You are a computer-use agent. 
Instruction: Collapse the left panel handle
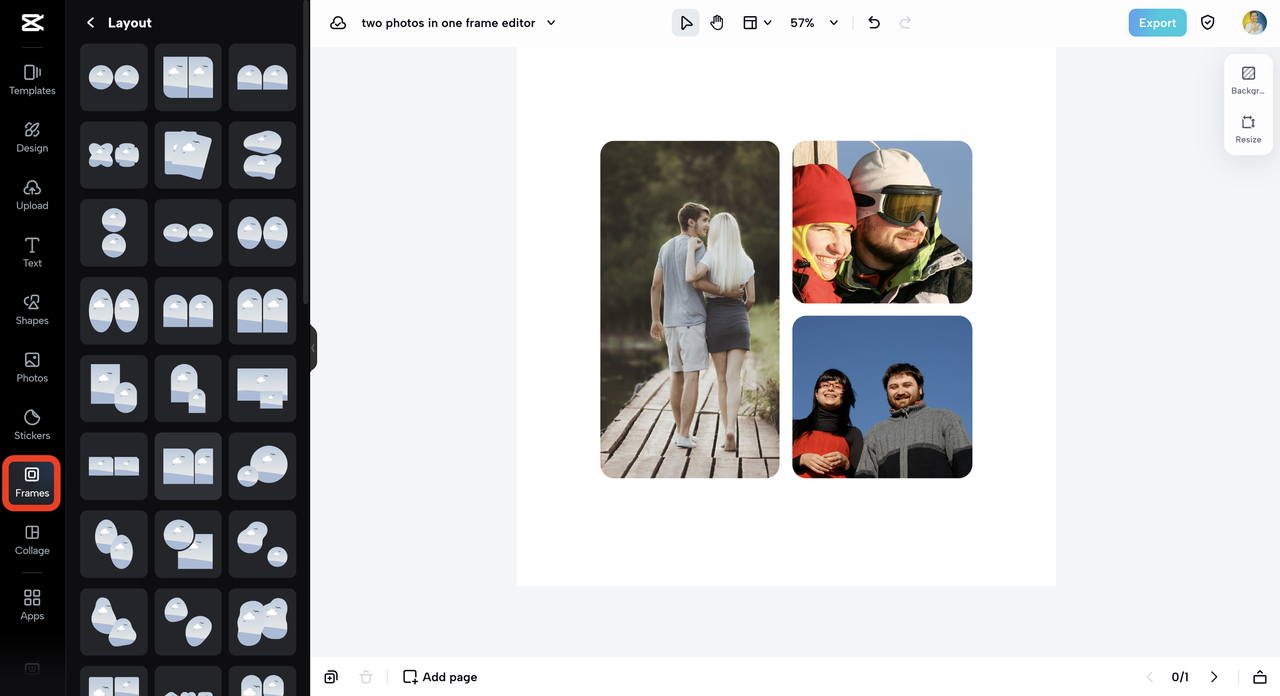(x=313, y=348)
